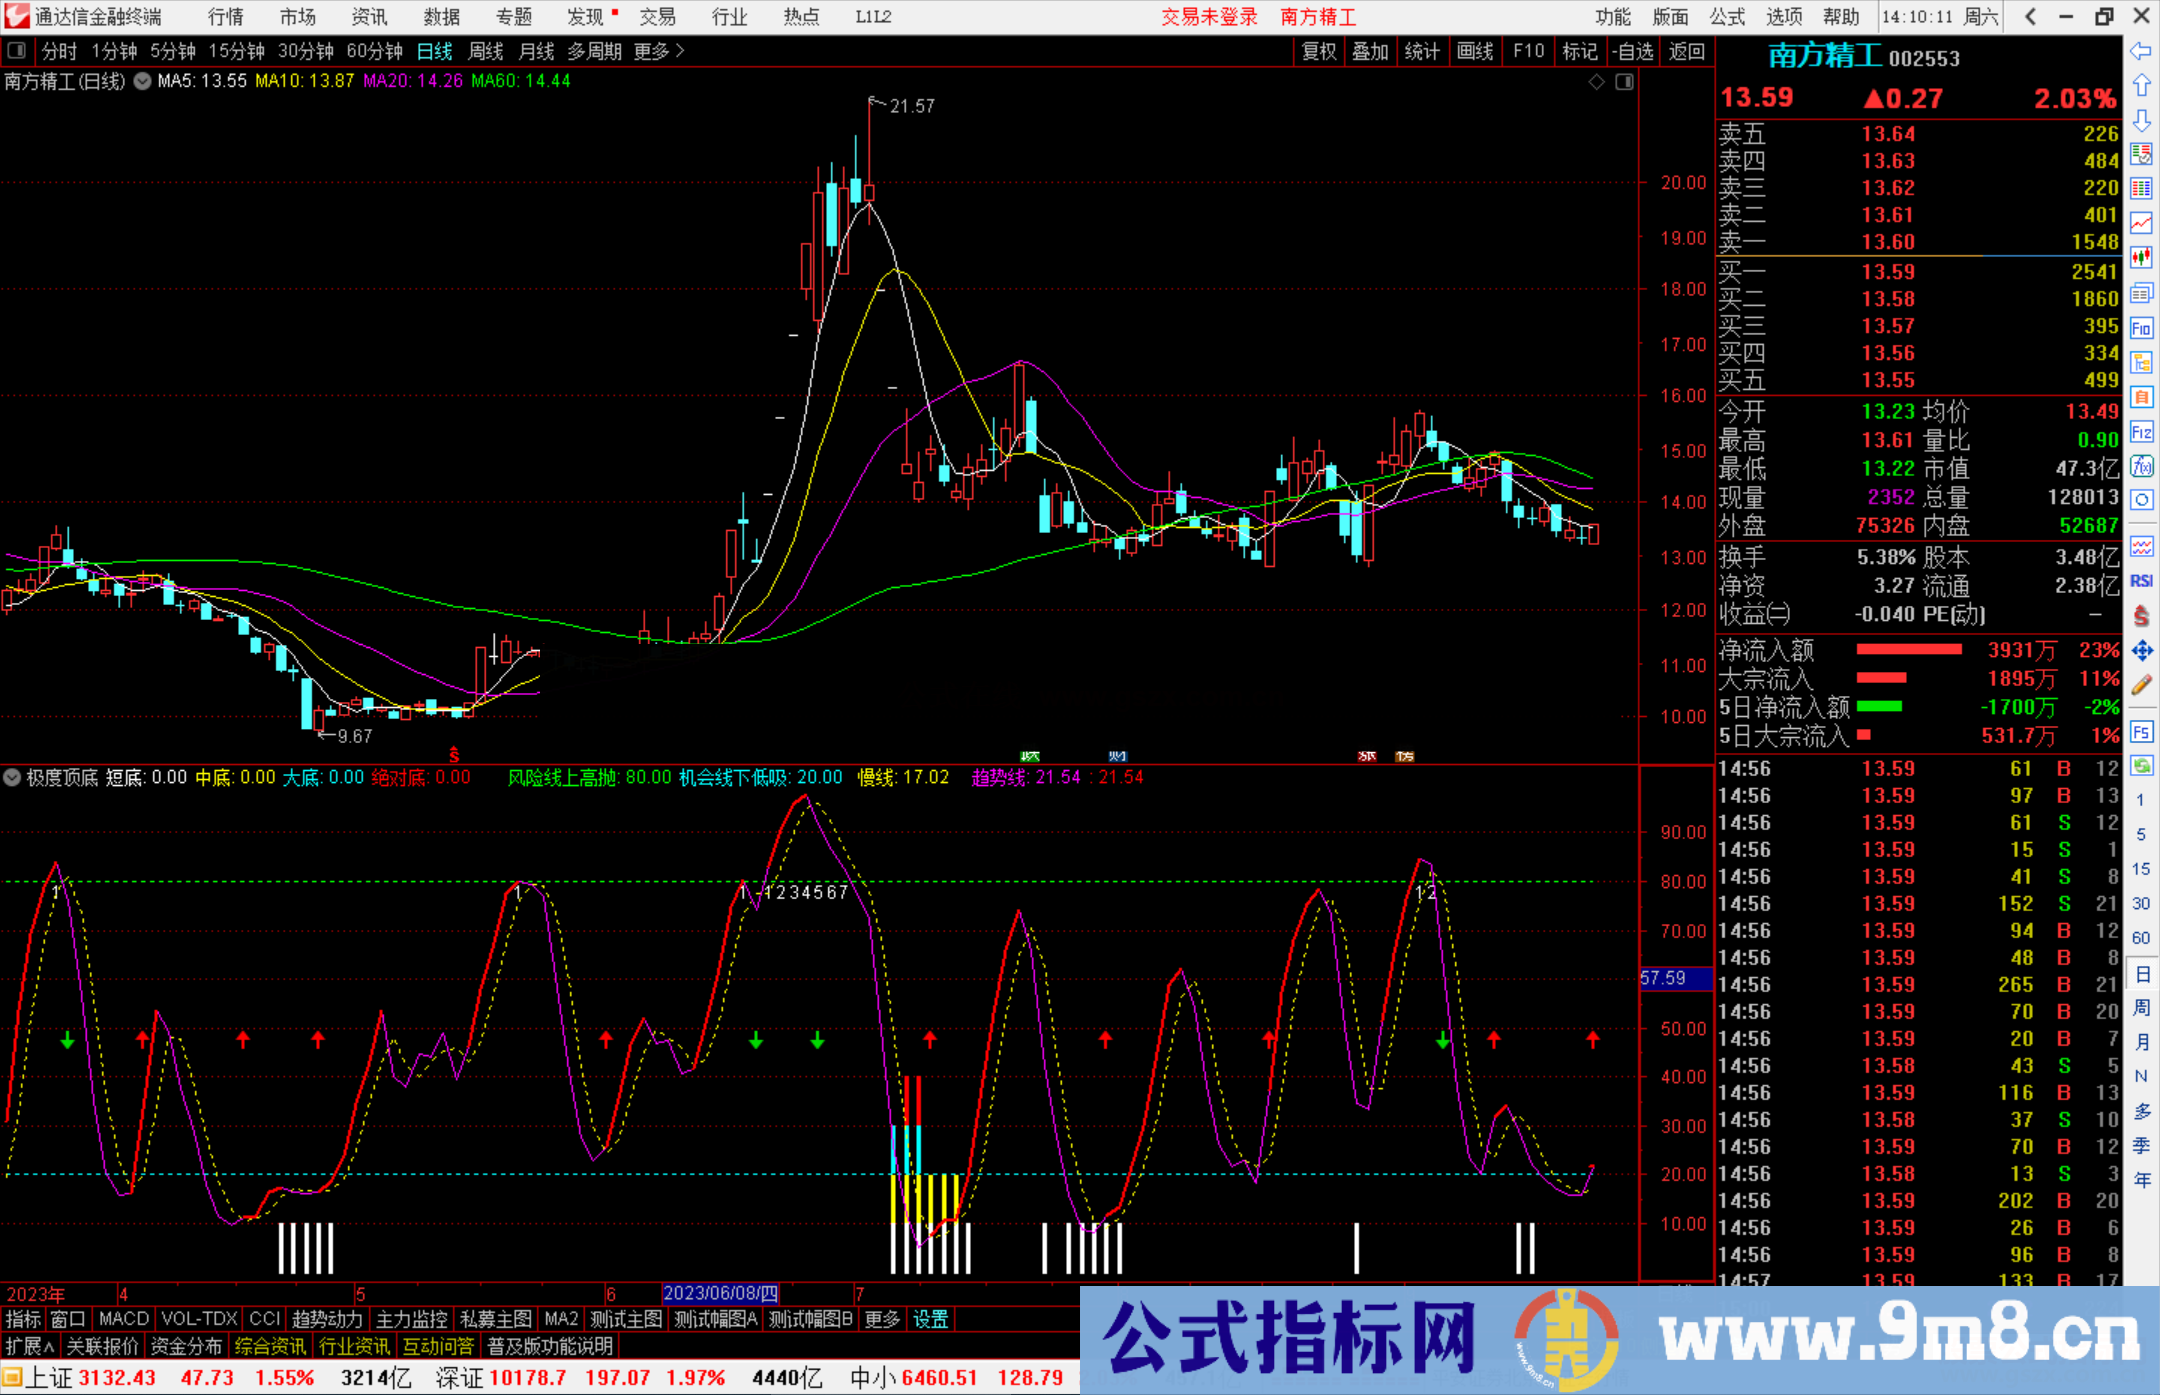This screenshot has width=2160, height=1395.
Task: Open the 设置 settings button
Action: 930,1319
